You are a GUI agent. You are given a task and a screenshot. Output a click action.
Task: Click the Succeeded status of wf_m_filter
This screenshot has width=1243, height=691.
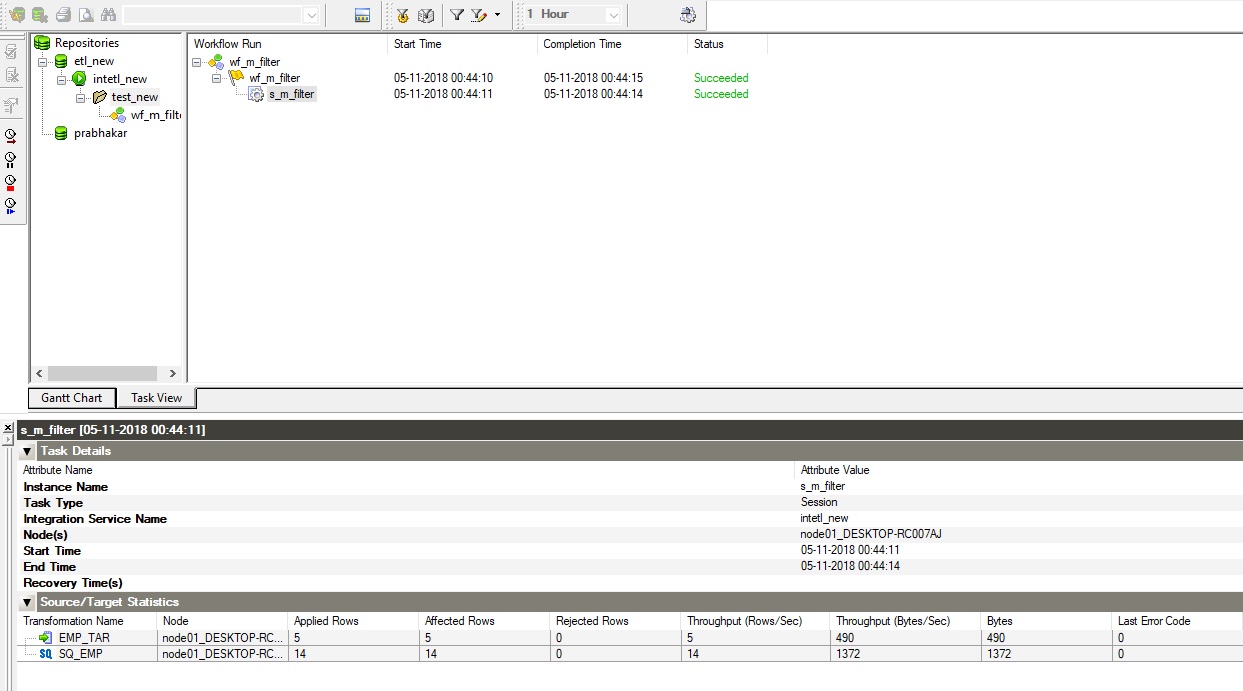720,77
